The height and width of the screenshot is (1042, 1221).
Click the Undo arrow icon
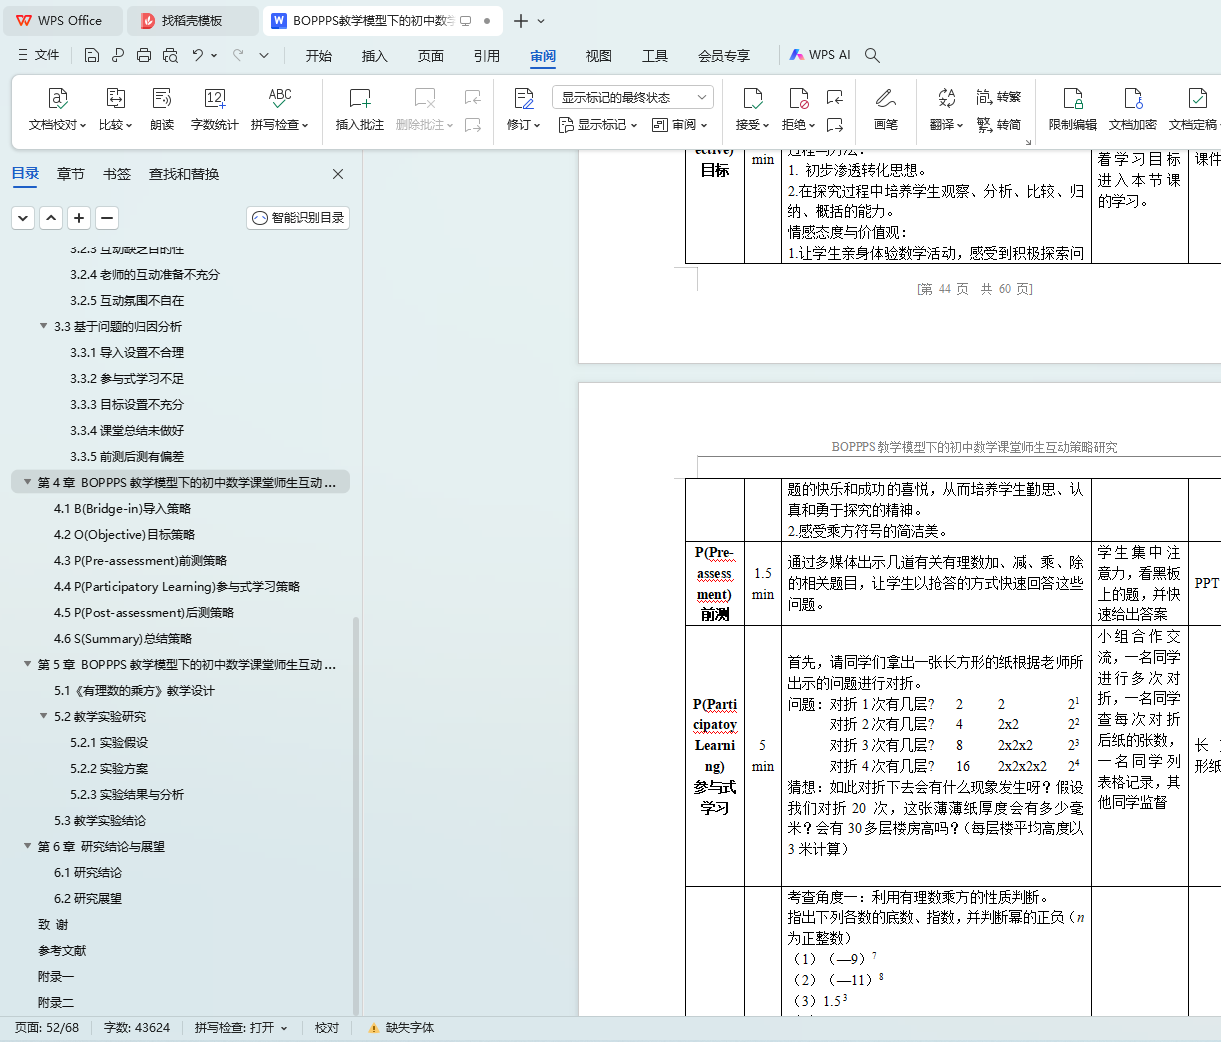198,55
